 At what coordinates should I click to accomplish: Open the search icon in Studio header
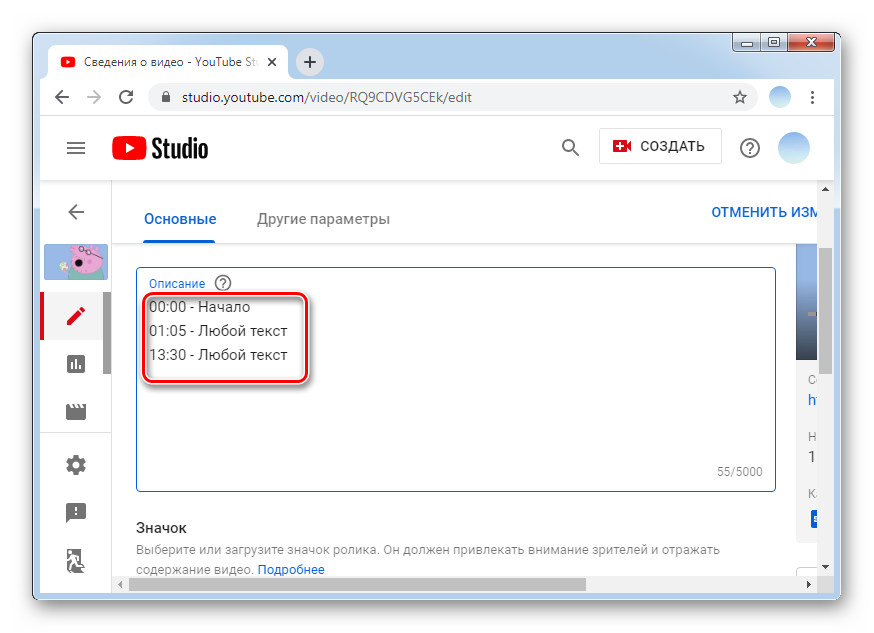(x=570, y=148)
